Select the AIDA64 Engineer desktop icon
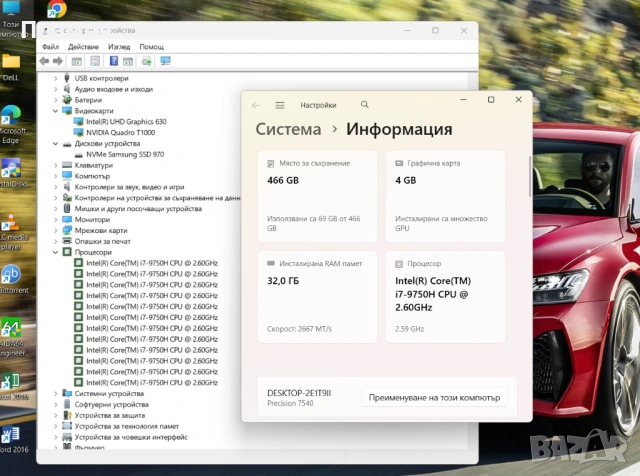 tap(12, 339)
